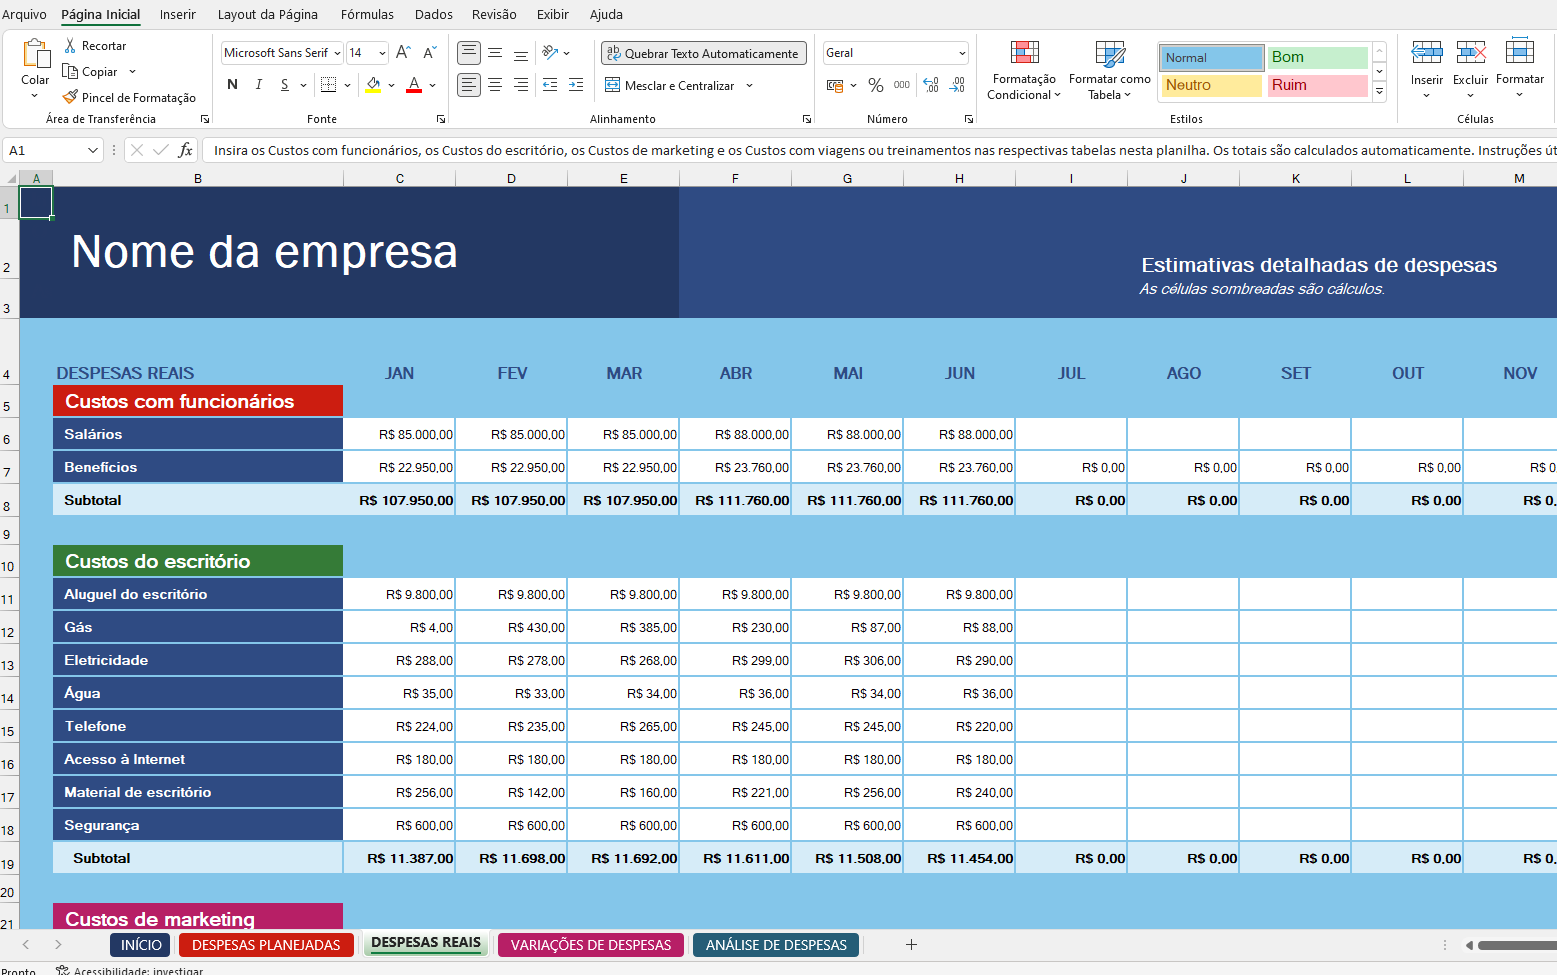Click the increase font size icon
The width and height of the screenshot is (1557, 975).
403,53
